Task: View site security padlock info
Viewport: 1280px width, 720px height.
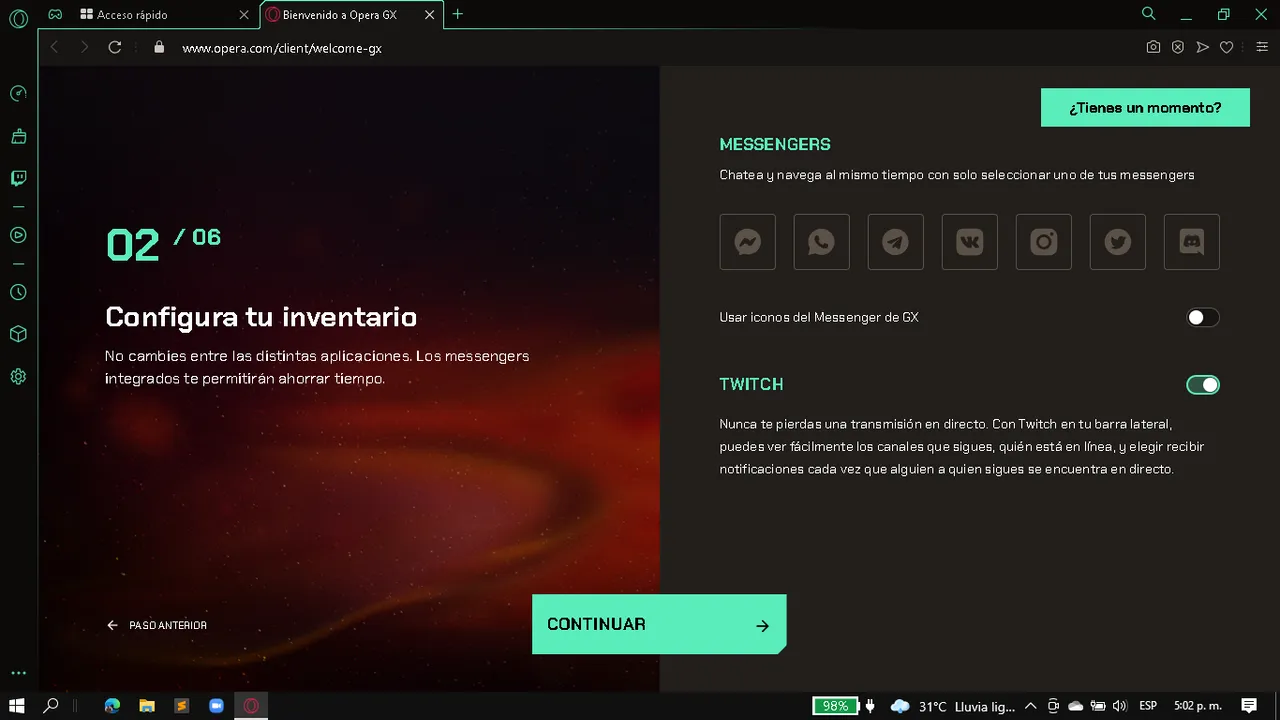Action: tap(158, 47)
